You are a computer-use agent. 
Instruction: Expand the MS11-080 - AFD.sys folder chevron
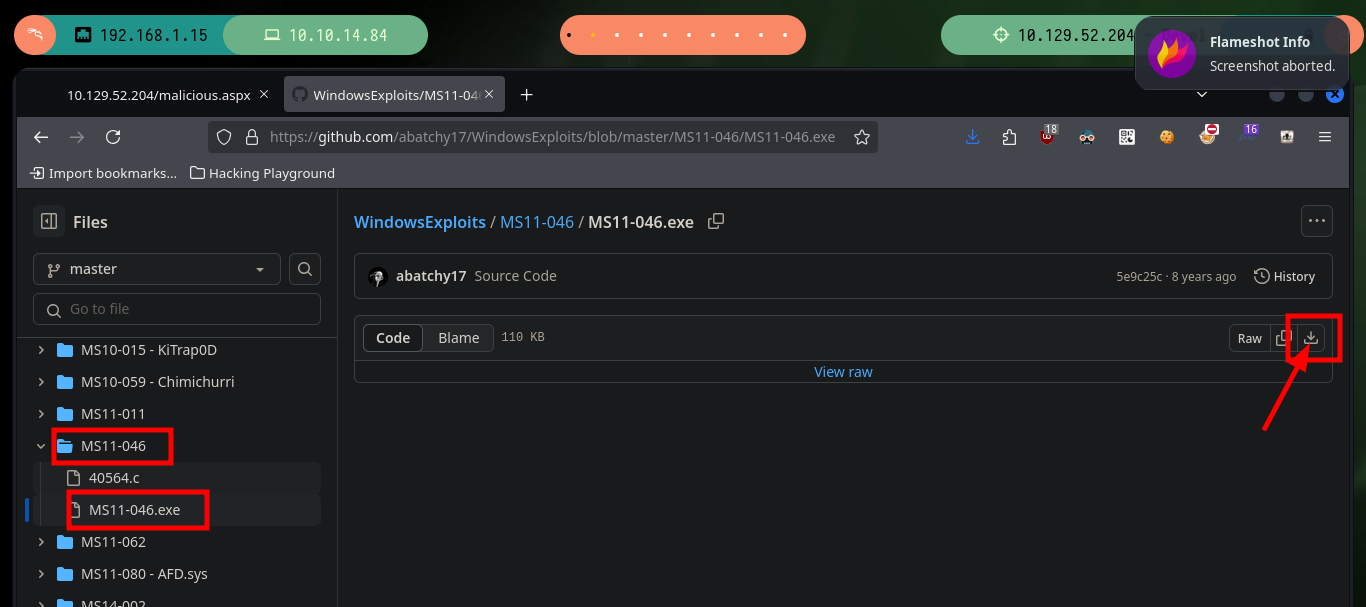click(41, 574)
